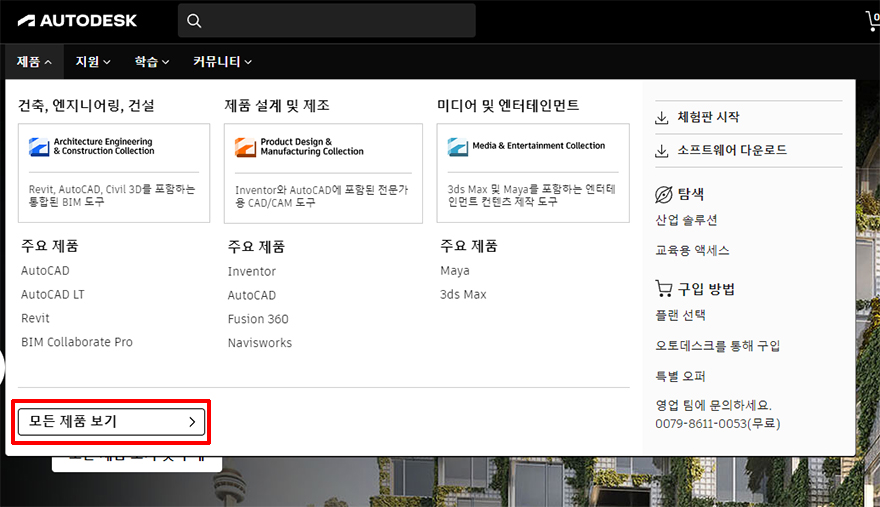Click the Product Design Collection icon
880x507 pixels.
(x=245, y=147)
